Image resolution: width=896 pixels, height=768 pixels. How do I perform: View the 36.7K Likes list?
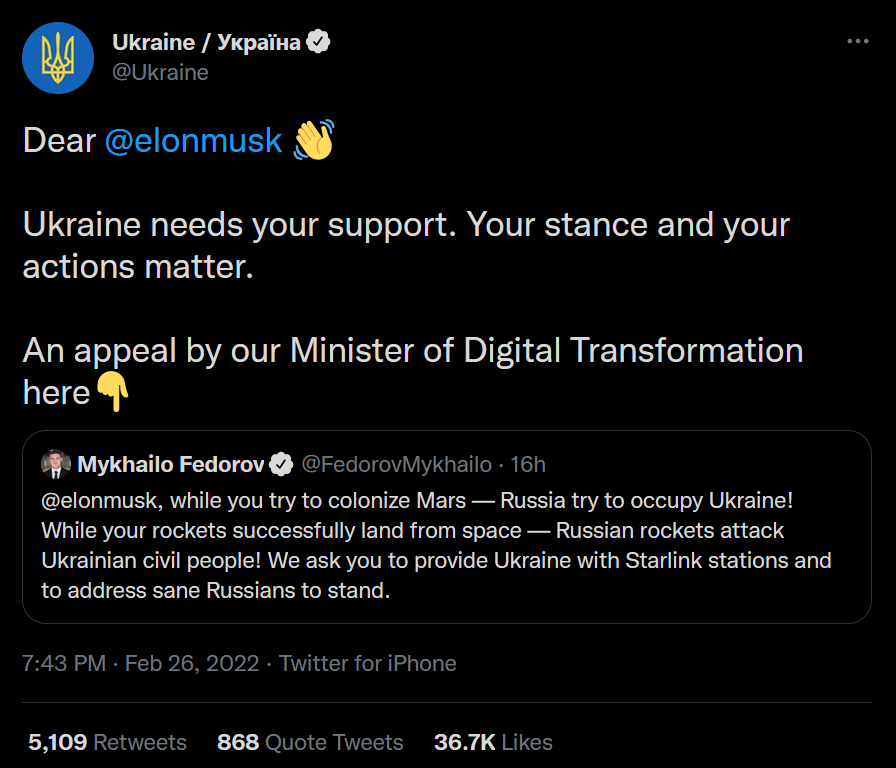coord(493,742)
